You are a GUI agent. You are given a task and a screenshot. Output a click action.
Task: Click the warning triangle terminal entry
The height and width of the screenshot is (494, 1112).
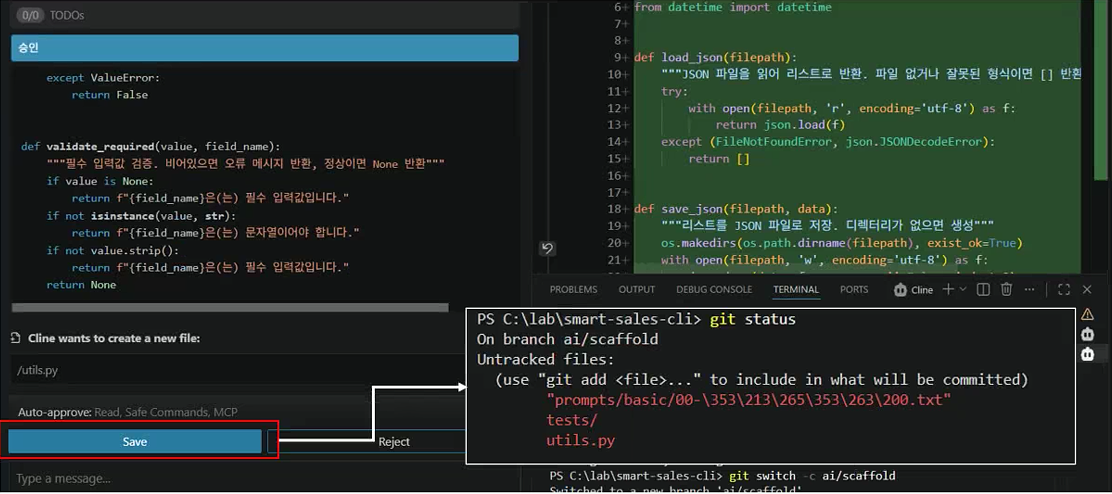[x=1087, y=314]
